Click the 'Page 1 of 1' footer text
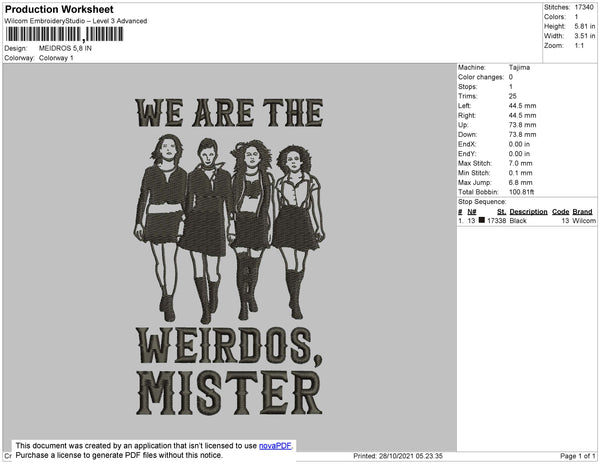The image size is (600, 464). coord(578,456)
